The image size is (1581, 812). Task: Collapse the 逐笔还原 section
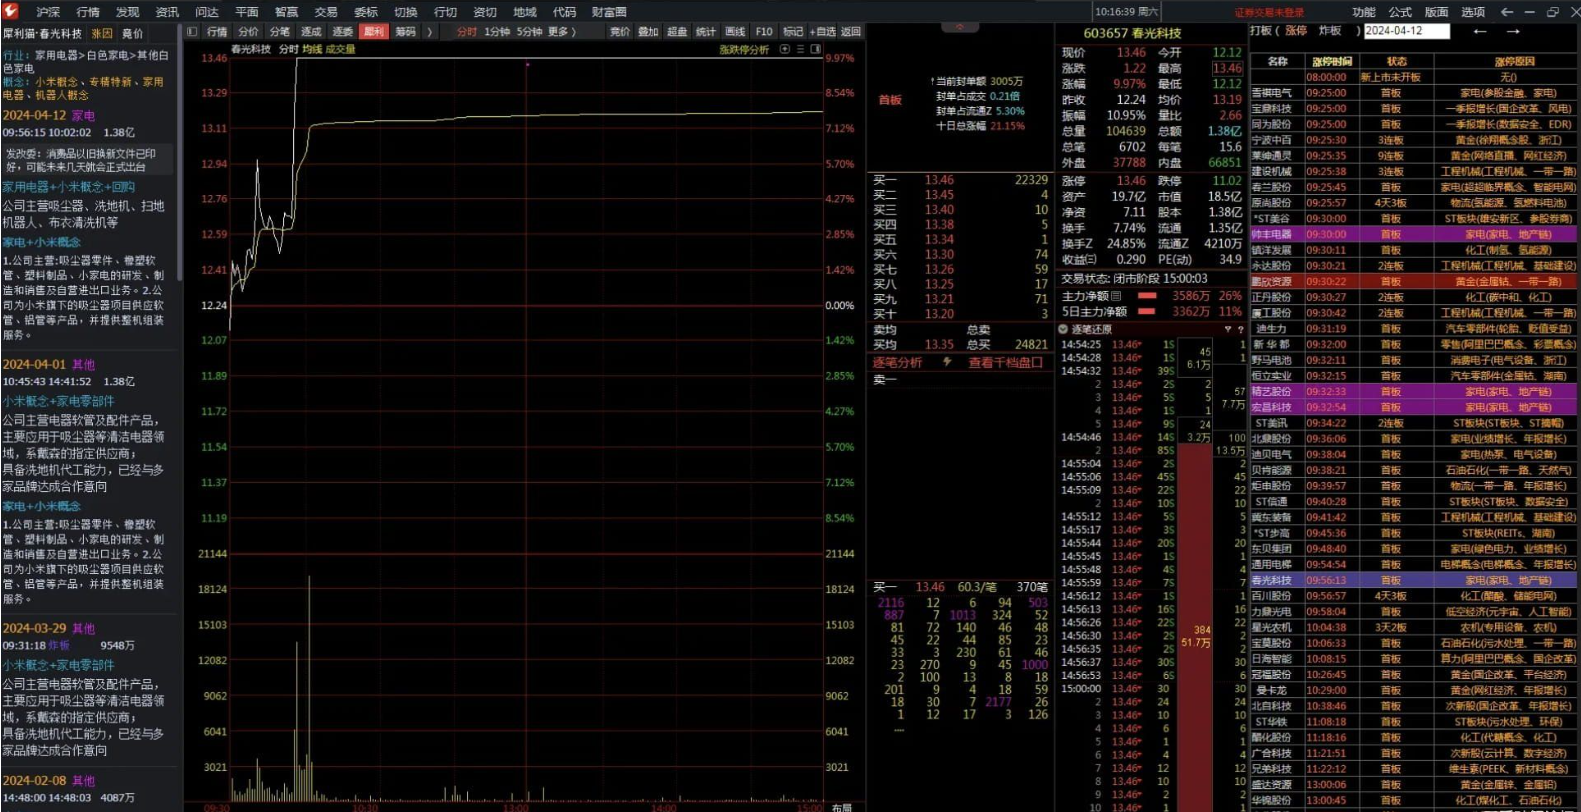(x=1063, y=329)
